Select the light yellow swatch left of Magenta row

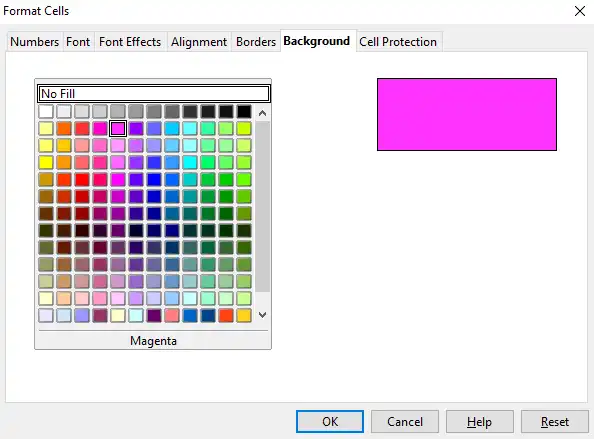point(46,129)
